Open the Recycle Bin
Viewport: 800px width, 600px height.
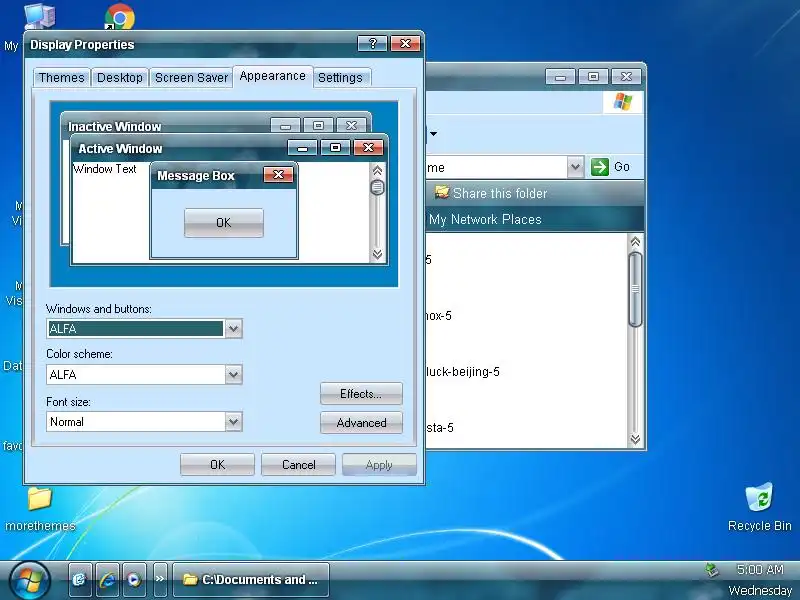[759, 508]
